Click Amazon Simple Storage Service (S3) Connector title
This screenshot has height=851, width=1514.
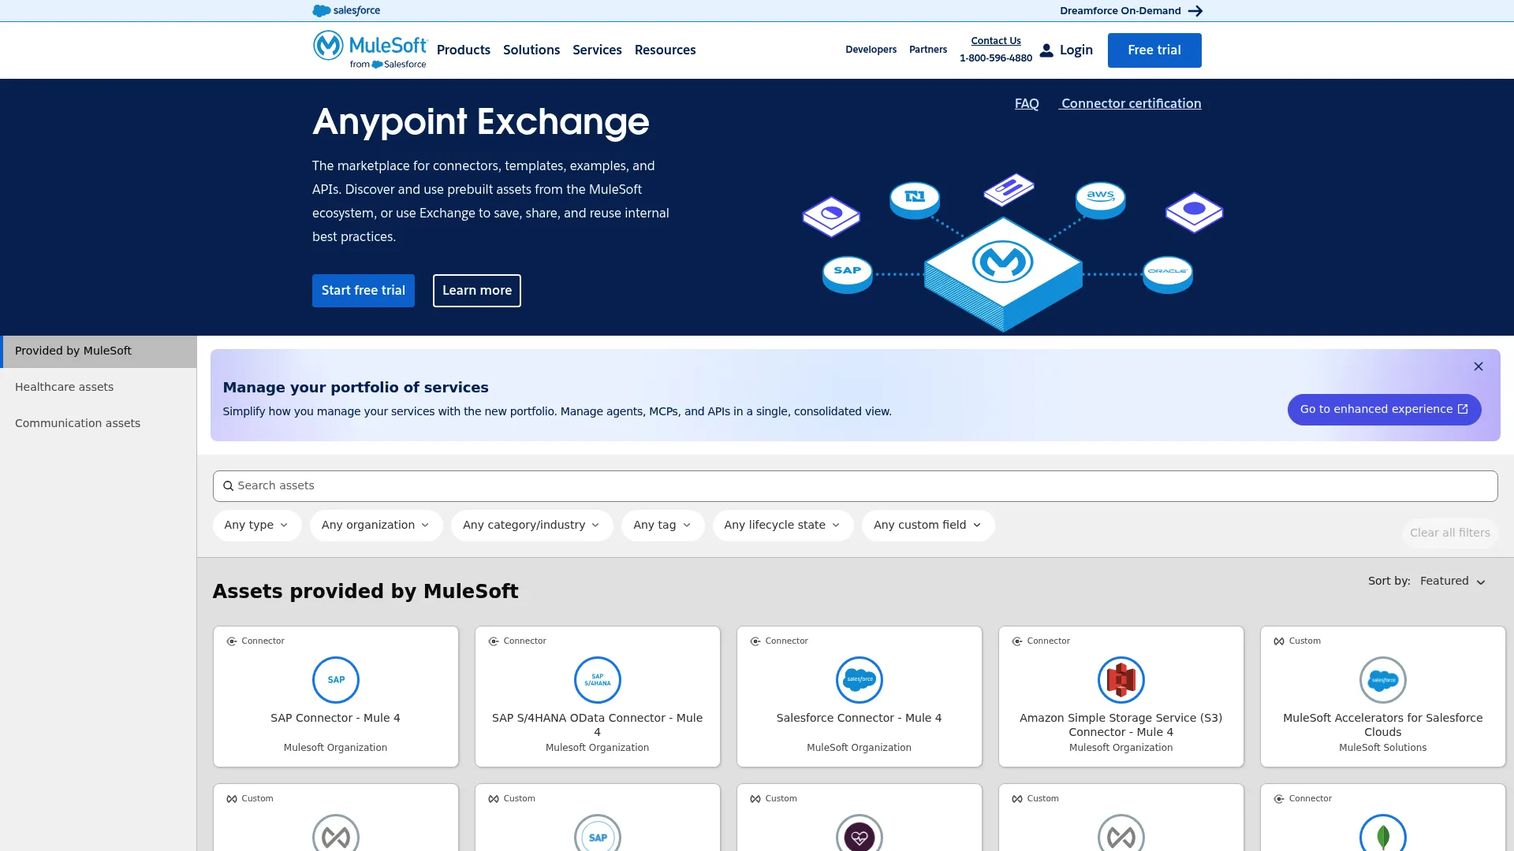pos(1121,725)
